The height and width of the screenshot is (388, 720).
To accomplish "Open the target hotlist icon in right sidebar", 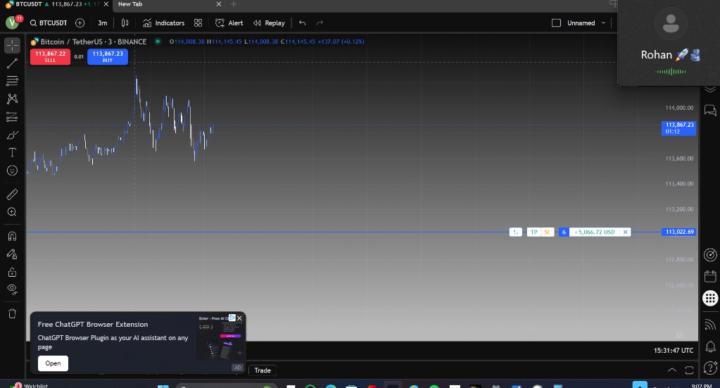I will point(710,255).
